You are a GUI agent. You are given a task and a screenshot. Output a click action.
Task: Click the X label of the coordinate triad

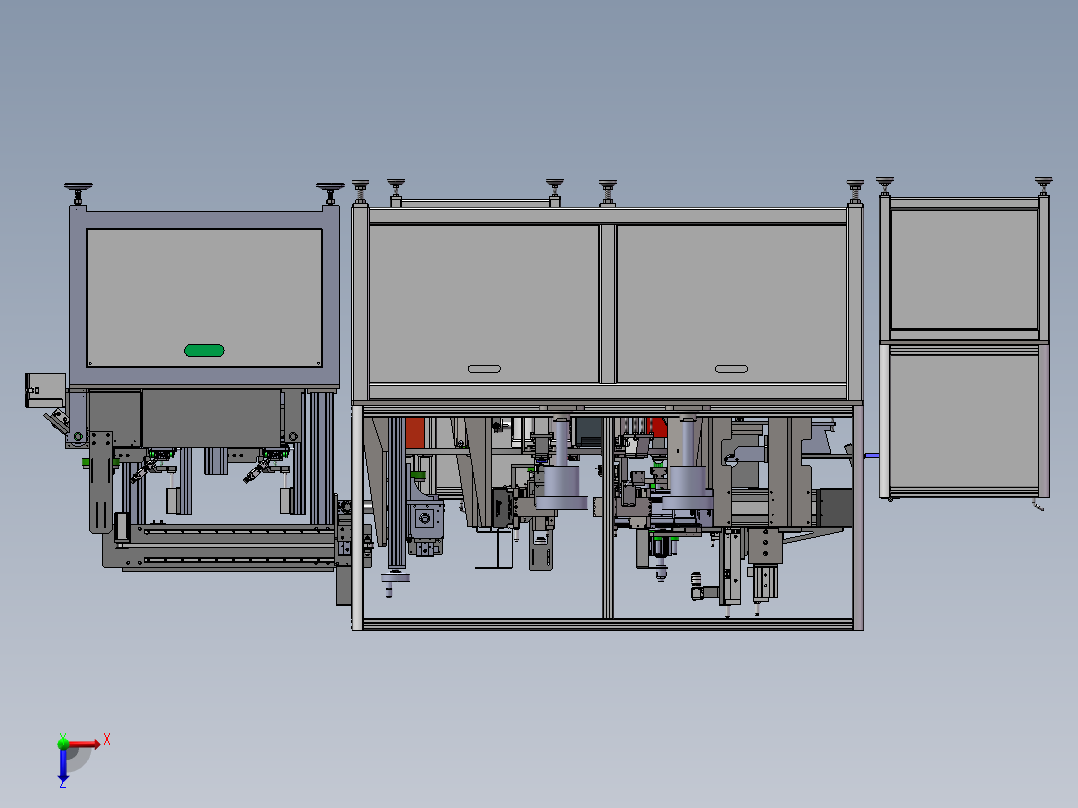[x=107, y=740]
